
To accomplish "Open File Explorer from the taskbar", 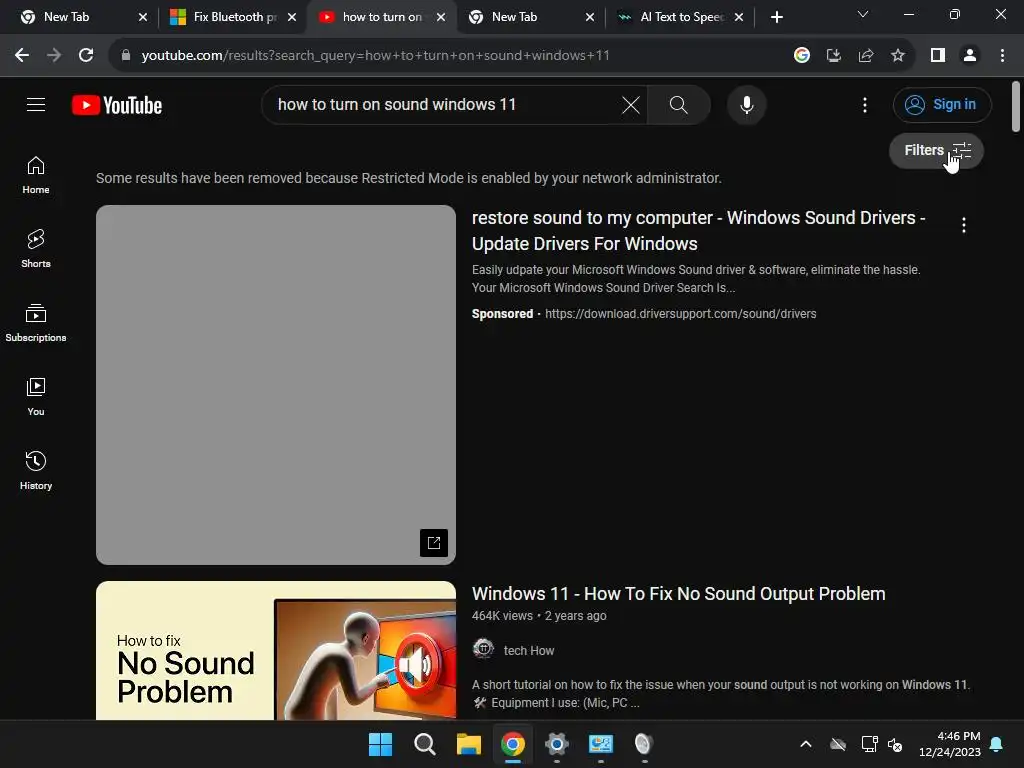I will pyautogui.click(x=468, y=744).
